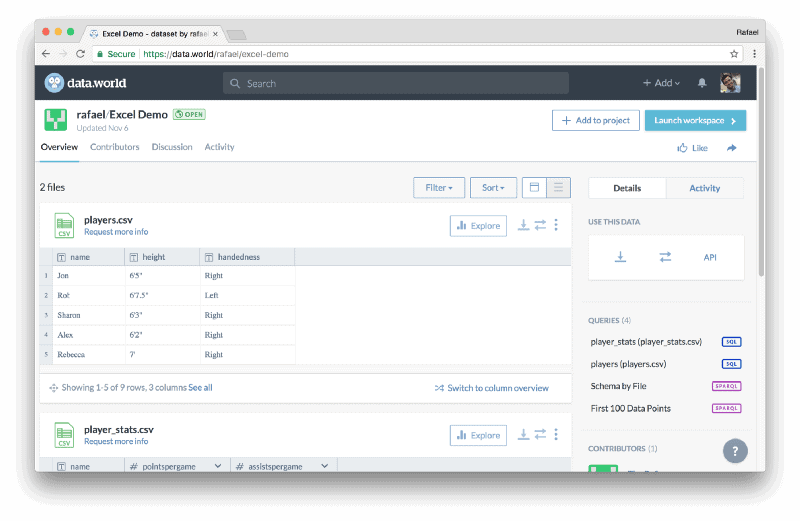800x521 pixels.
Task: Close the Excel Demo browser tab
Action: [215, 34]
